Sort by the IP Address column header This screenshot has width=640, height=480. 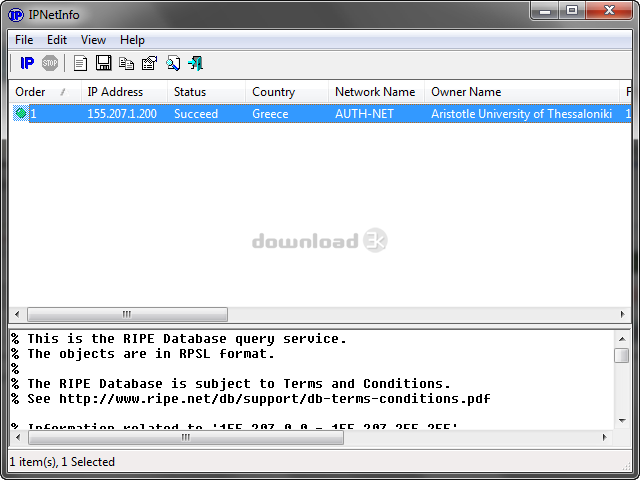pos(124,92)
